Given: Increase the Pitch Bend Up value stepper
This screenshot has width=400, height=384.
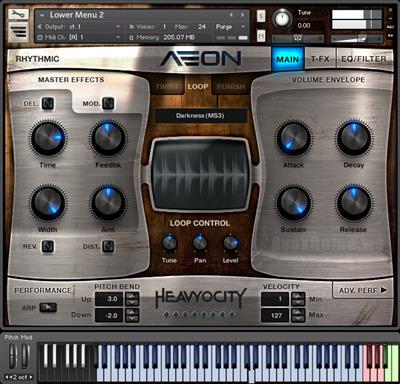Looking at the screenshot, I should (x=132, y=295).
